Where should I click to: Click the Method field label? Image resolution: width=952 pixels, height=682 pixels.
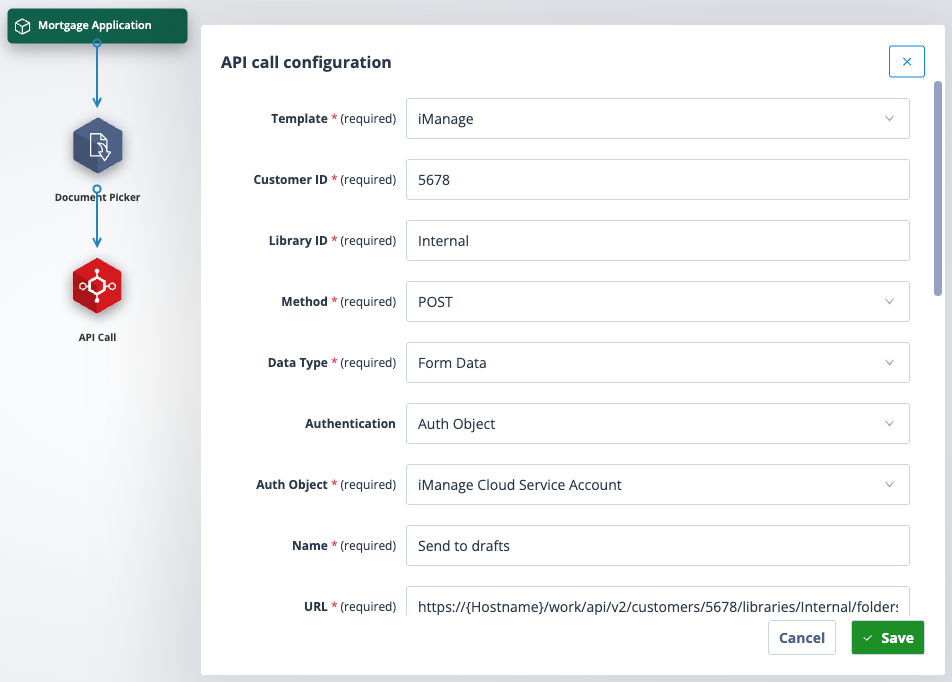click(x=339, y=301)
